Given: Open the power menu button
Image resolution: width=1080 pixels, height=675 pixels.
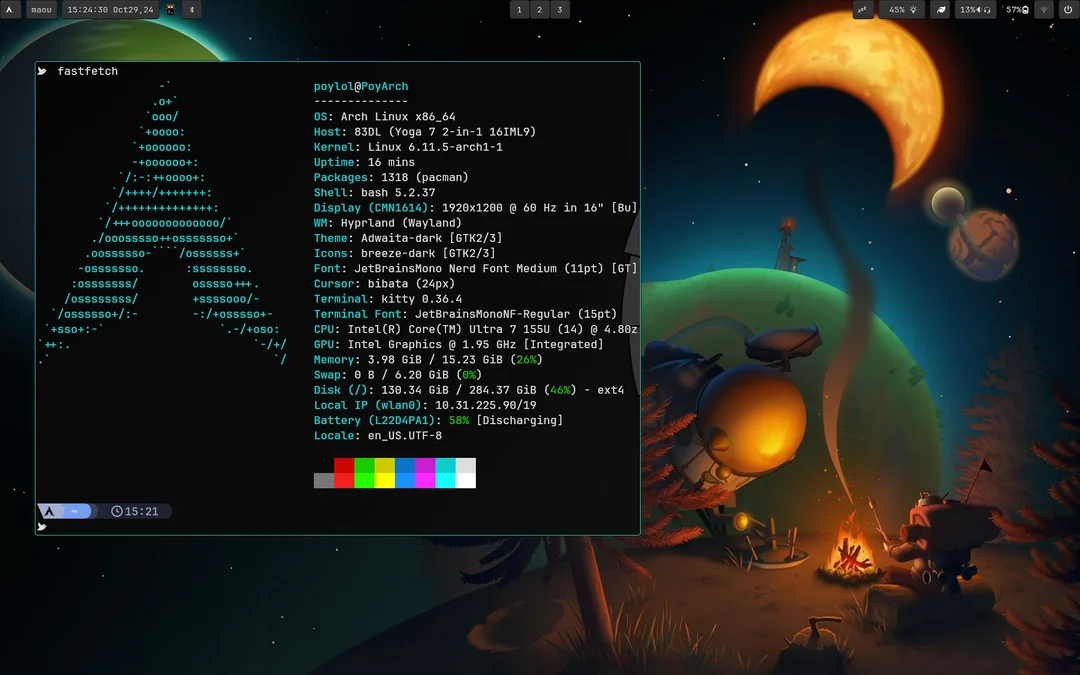Looking at the screenshot, I should coord(1068,10).
